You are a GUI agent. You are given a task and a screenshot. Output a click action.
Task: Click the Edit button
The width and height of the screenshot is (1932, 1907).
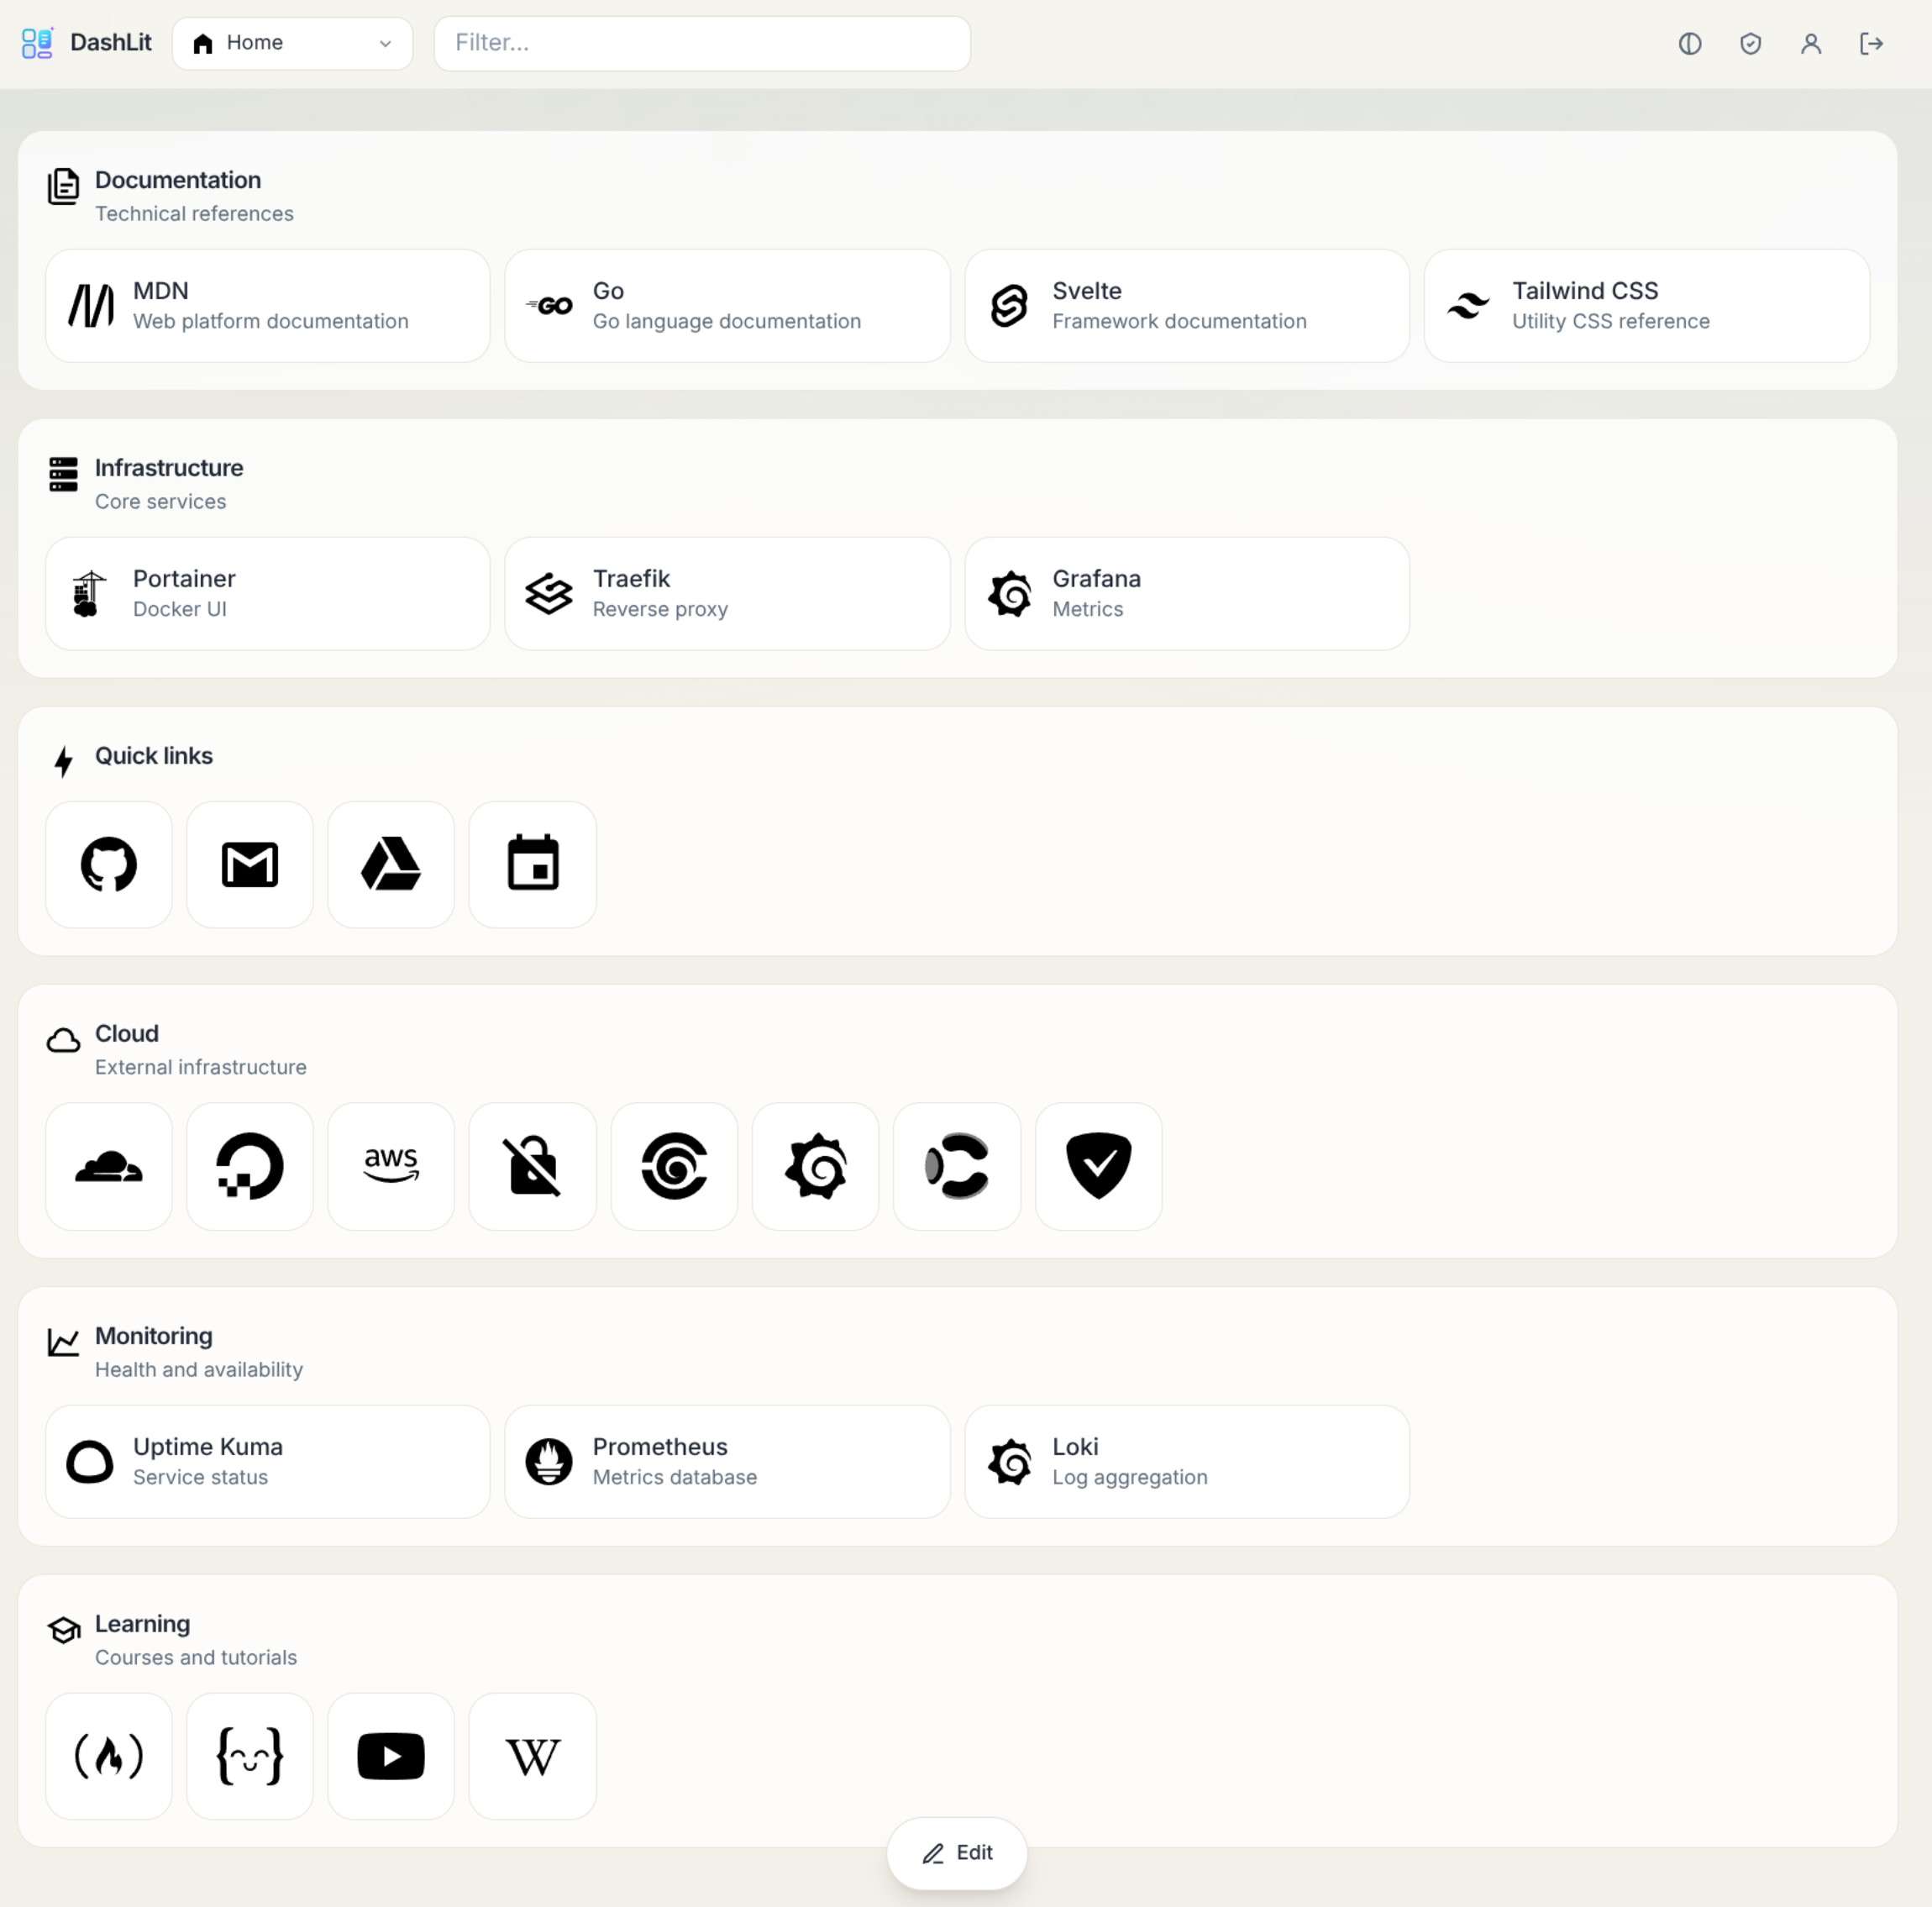tap(957, 1853)
